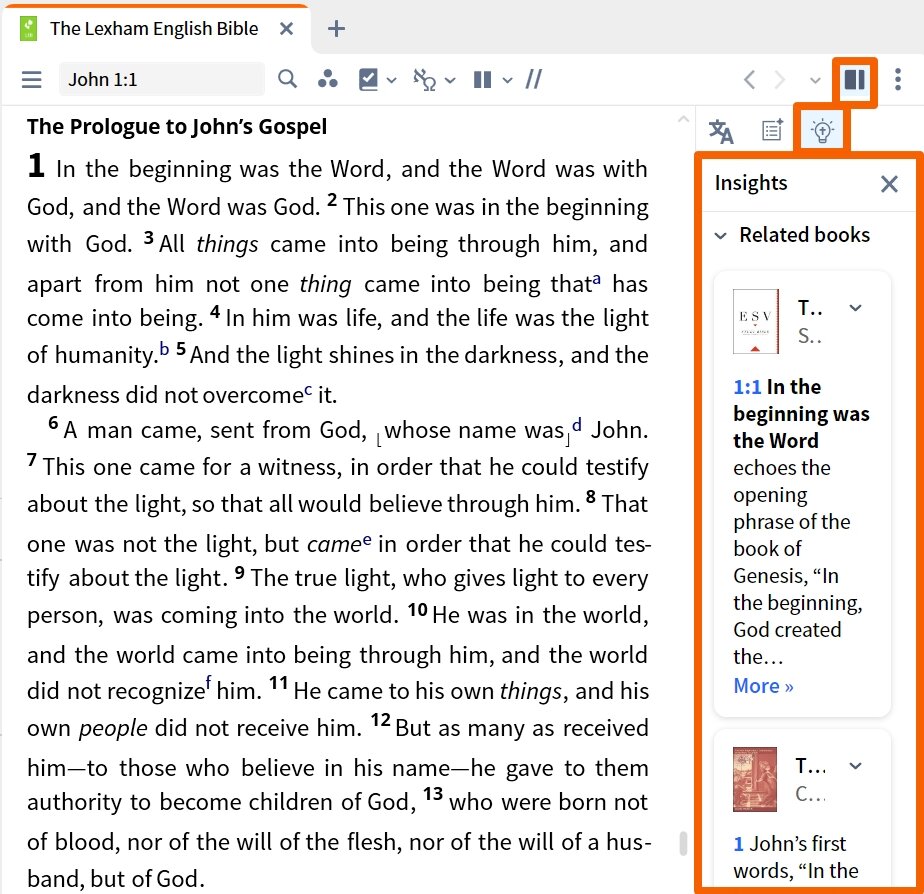Click the John 1:1 reference box
Image resolution: width=924 pixels, height=894 pixels.
pyautogui.click(x=161, y=79)
